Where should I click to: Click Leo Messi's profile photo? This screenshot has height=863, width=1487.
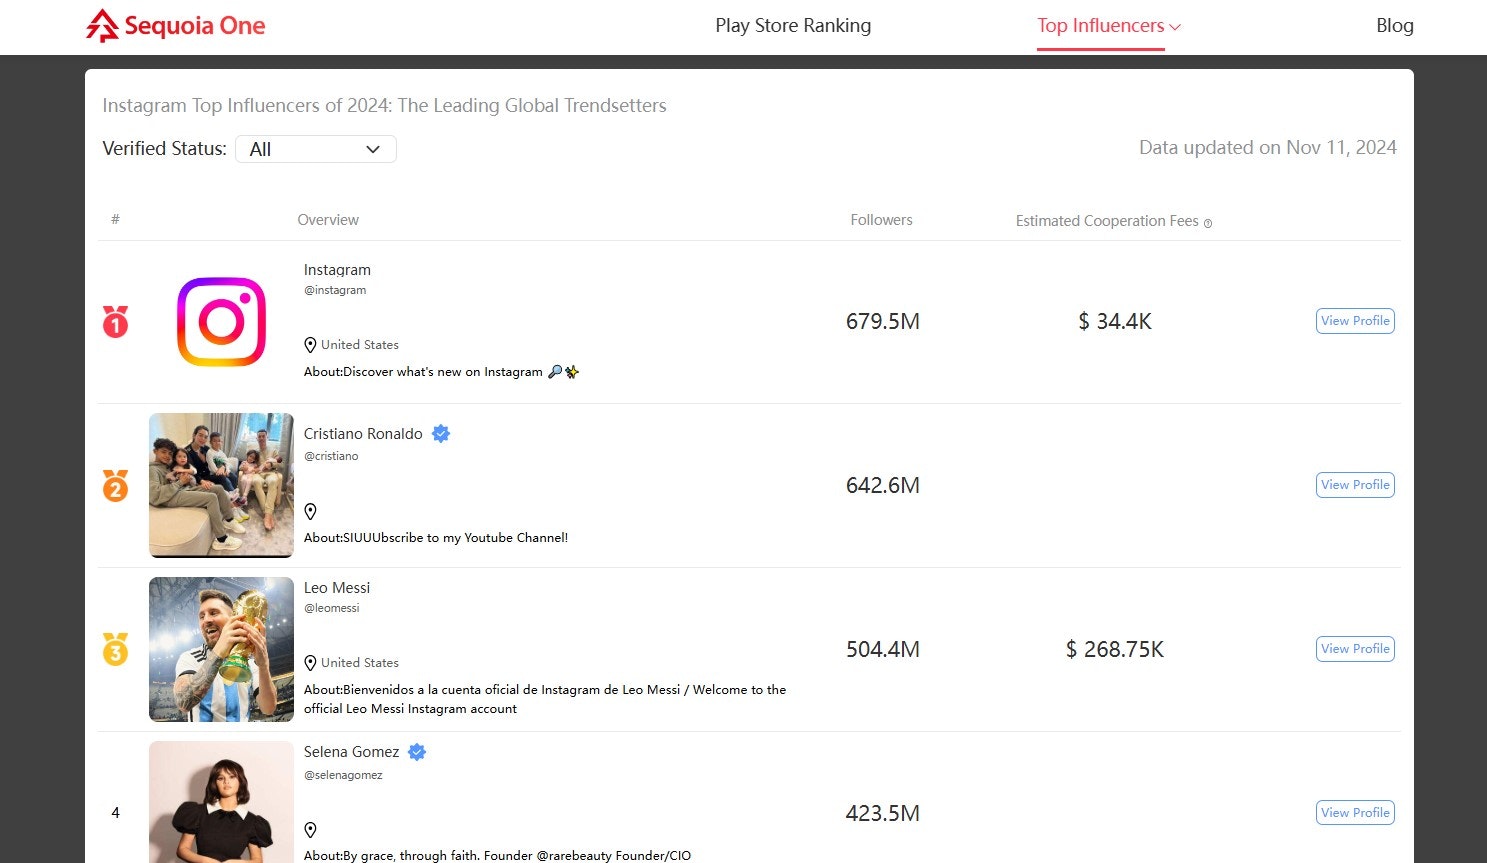tap(221, 649)
